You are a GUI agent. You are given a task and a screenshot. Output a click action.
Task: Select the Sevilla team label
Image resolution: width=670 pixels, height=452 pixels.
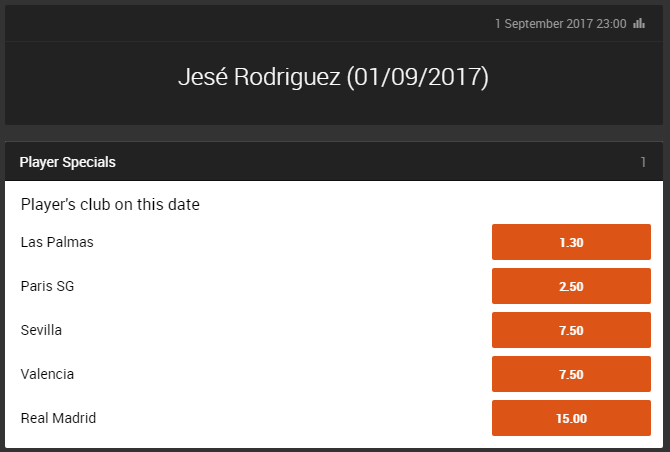tap(42, 330)
